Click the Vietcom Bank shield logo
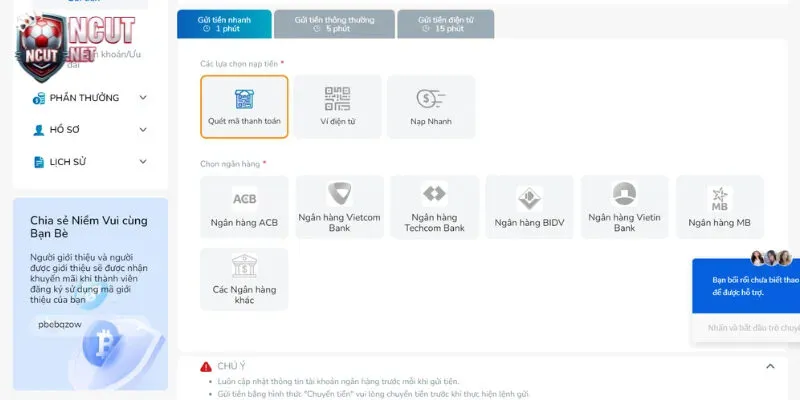The image size is (800, 400). tap(339, 194)
